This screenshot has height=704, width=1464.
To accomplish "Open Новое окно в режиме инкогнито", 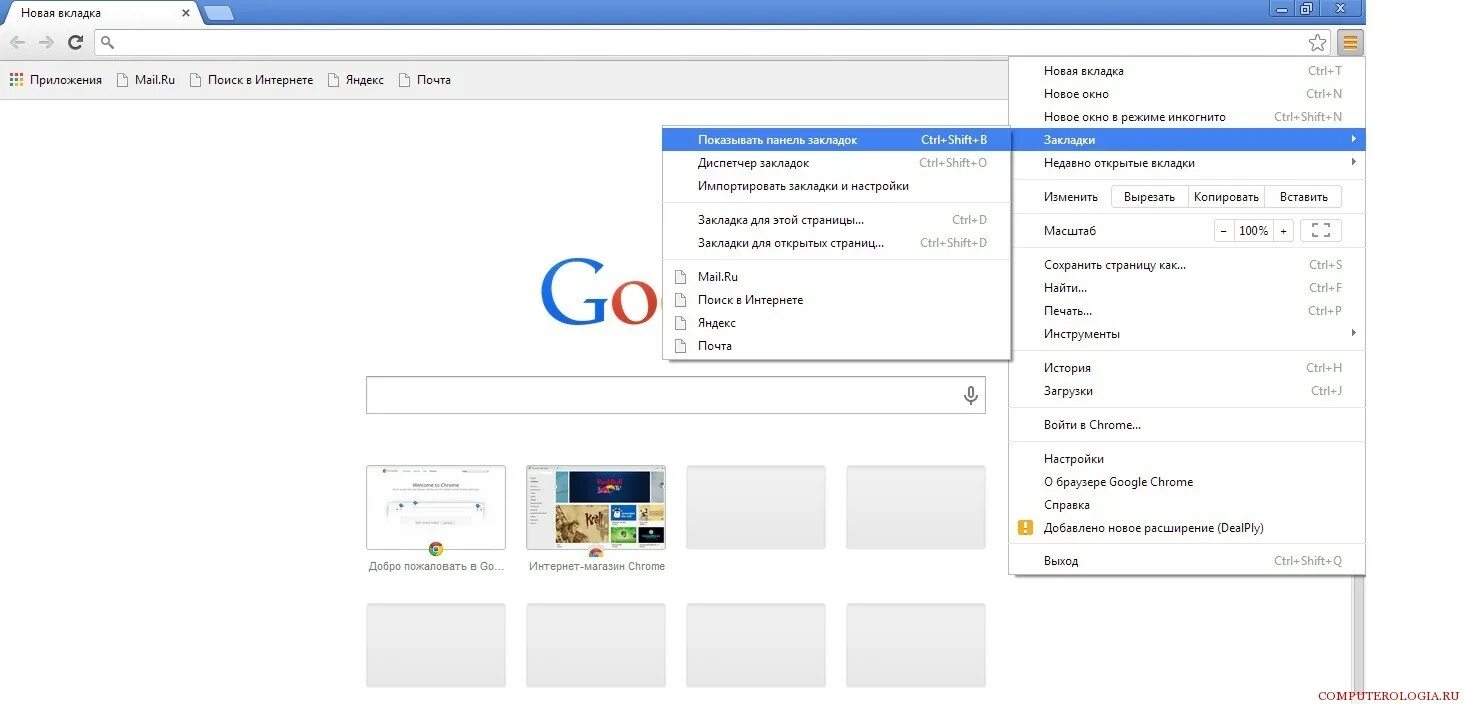I will click(1187, 117).
